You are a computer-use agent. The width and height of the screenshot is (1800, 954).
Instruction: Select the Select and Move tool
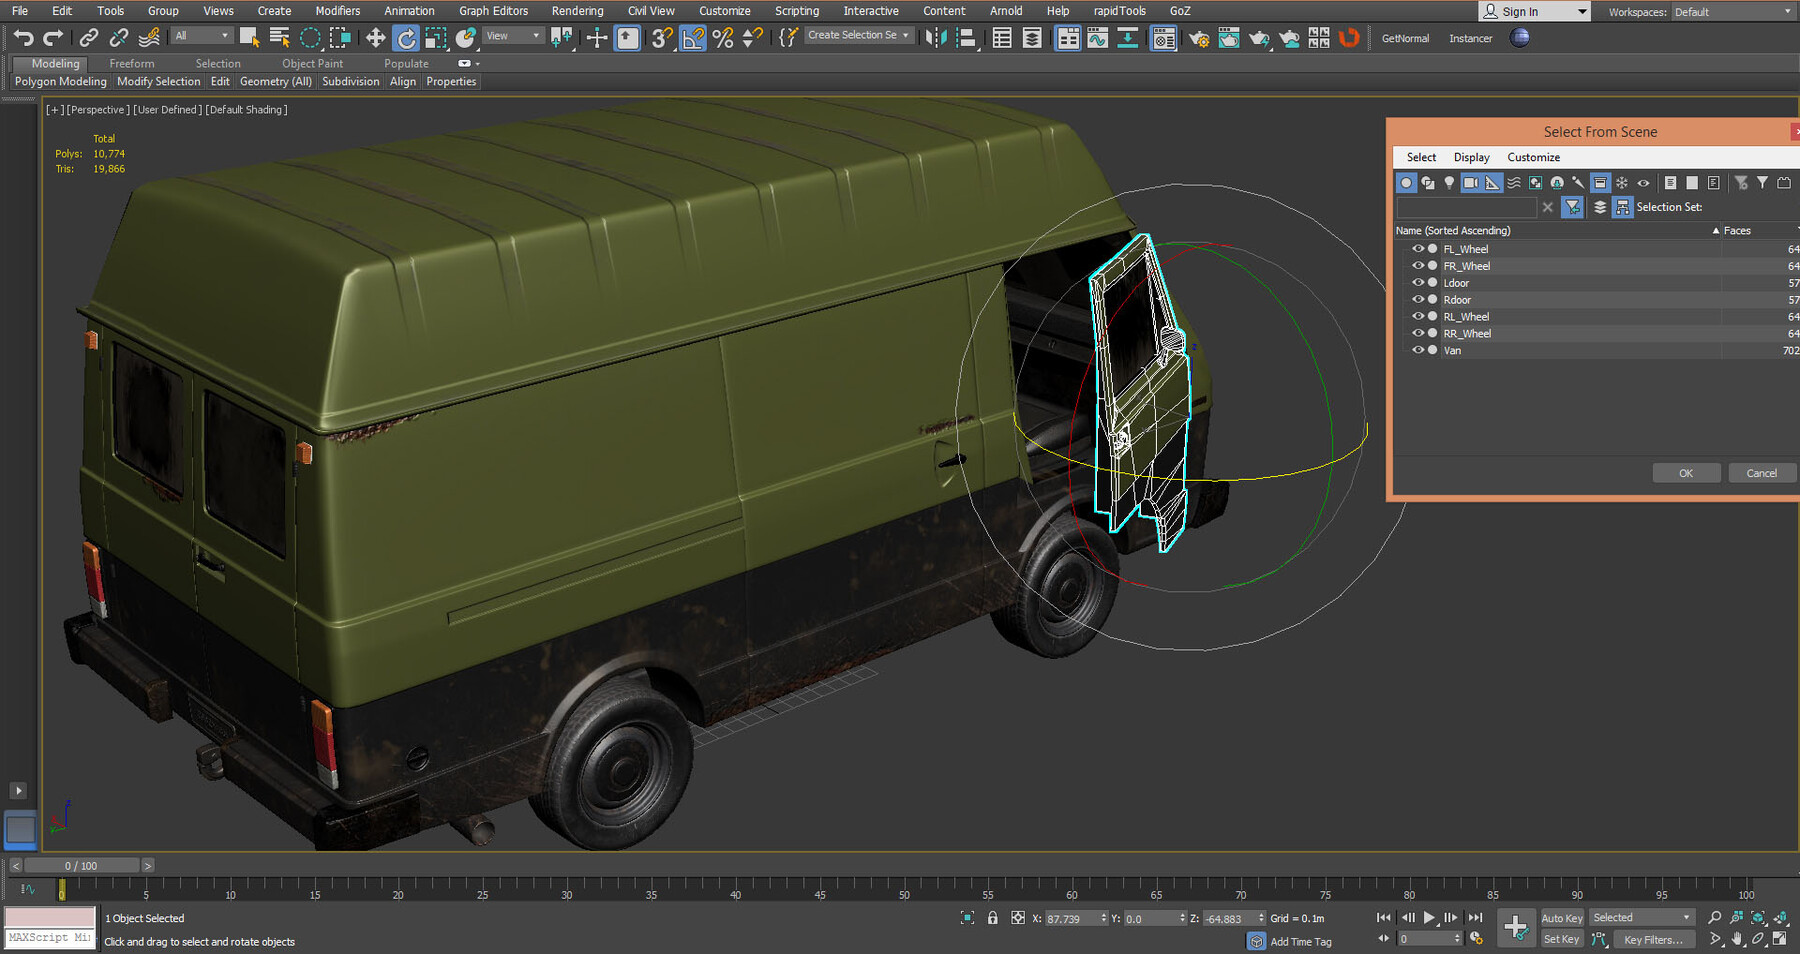[374, 38]
